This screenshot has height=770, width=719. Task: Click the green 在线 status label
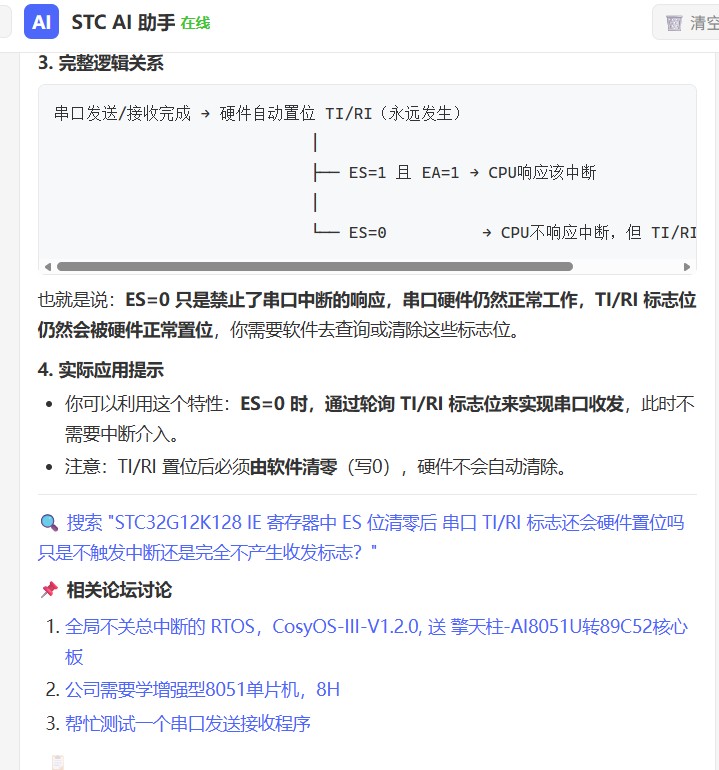pos(195,23)
